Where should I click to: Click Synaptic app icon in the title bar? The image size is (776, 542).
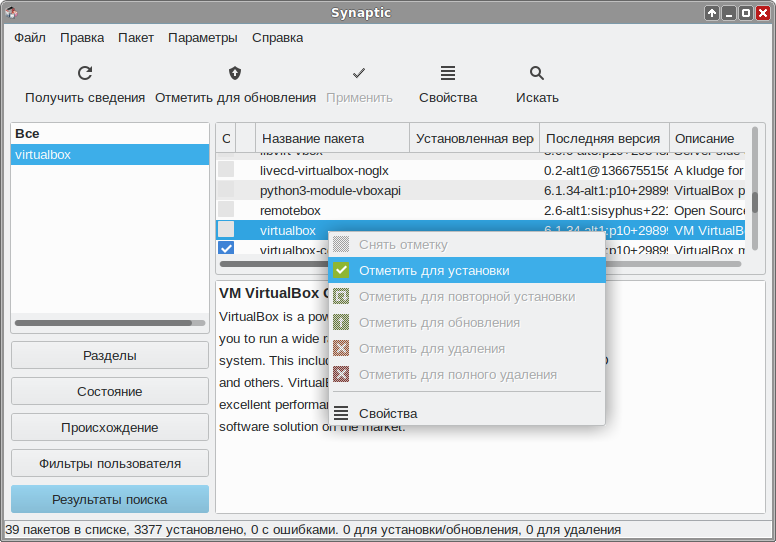[x=11, y=12]
